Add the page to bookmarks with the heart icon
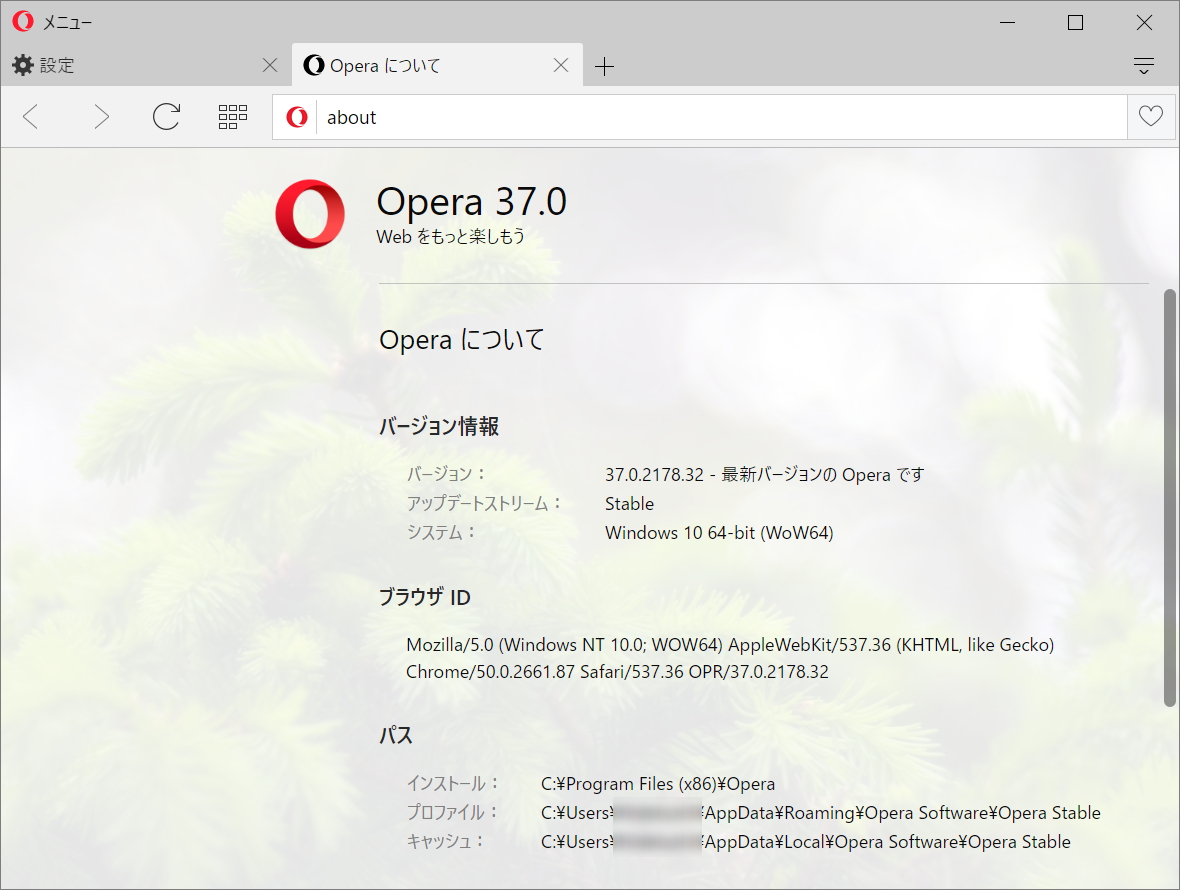Viewport: 1180px width, 890px height. point(1150,117)
